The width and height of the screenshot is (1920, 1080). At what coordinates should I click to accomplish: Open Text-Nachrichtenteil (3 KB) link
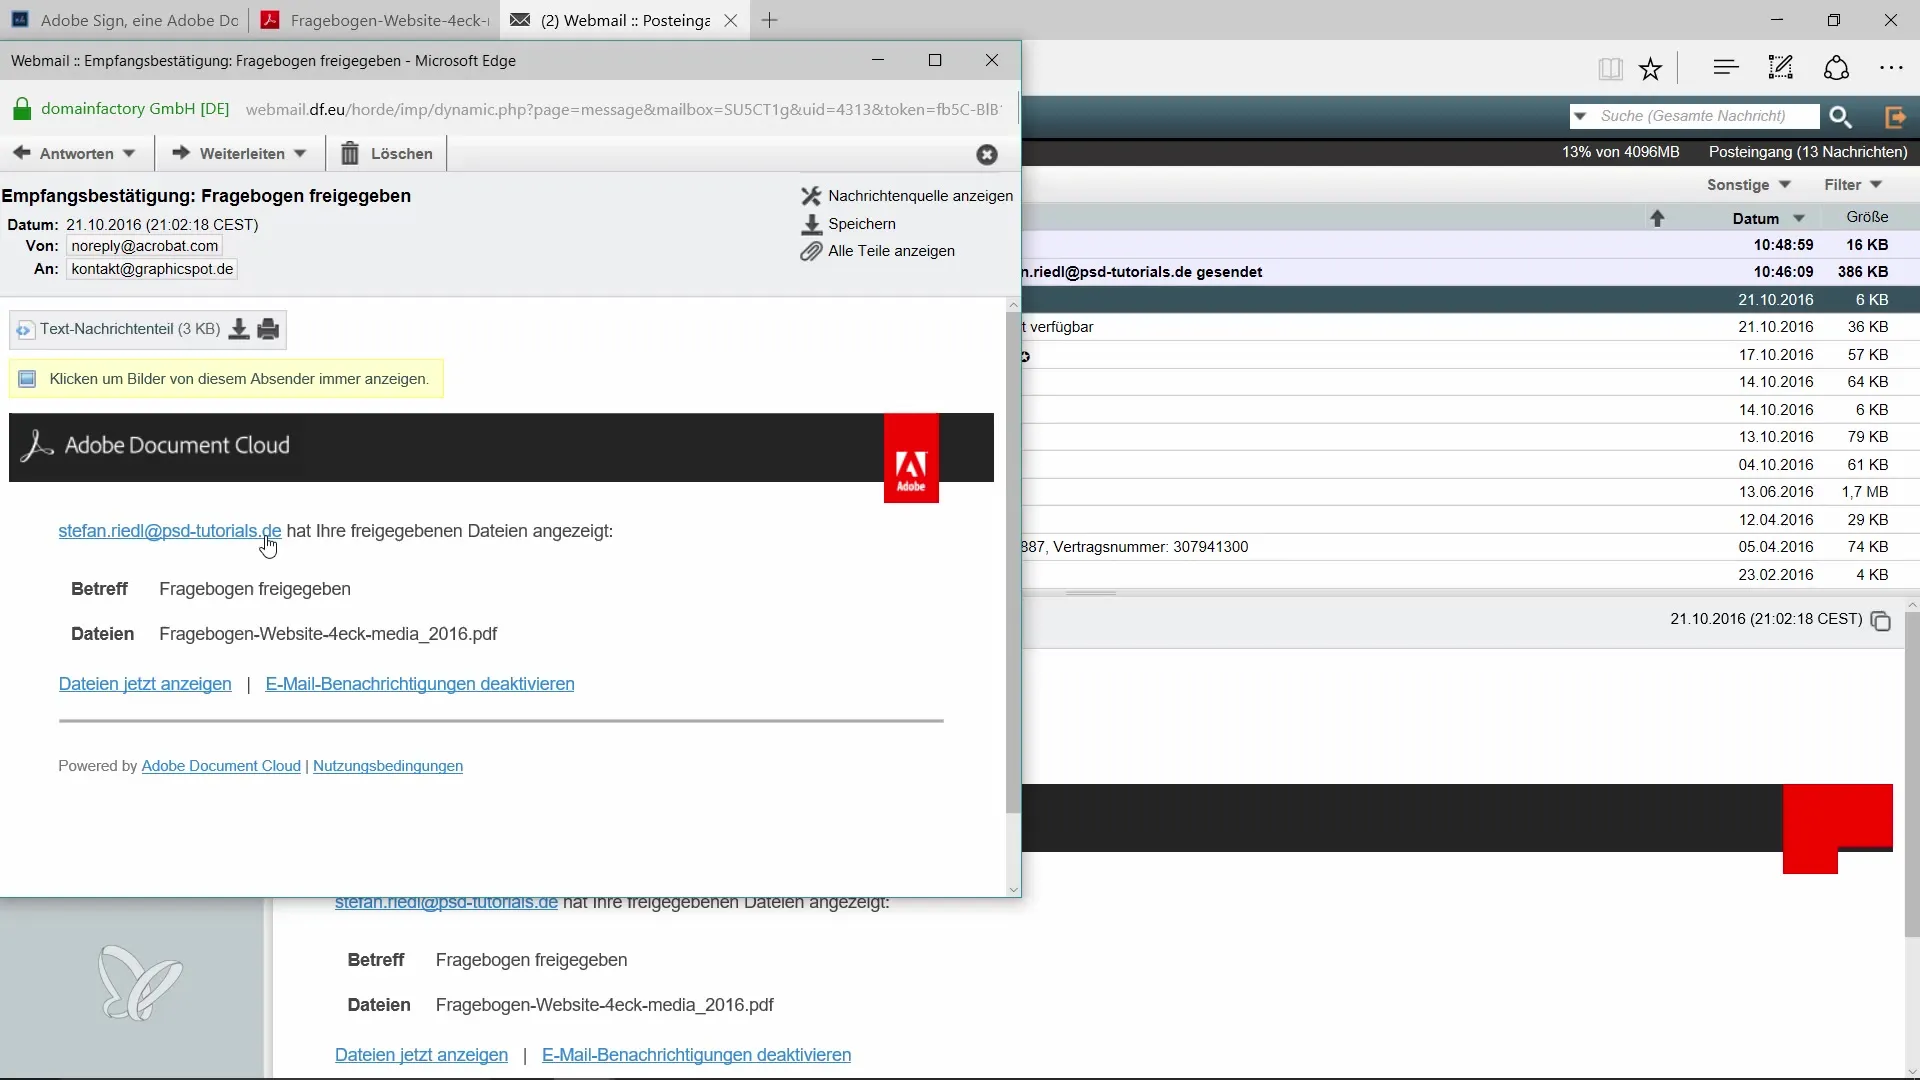click(130, 329)
